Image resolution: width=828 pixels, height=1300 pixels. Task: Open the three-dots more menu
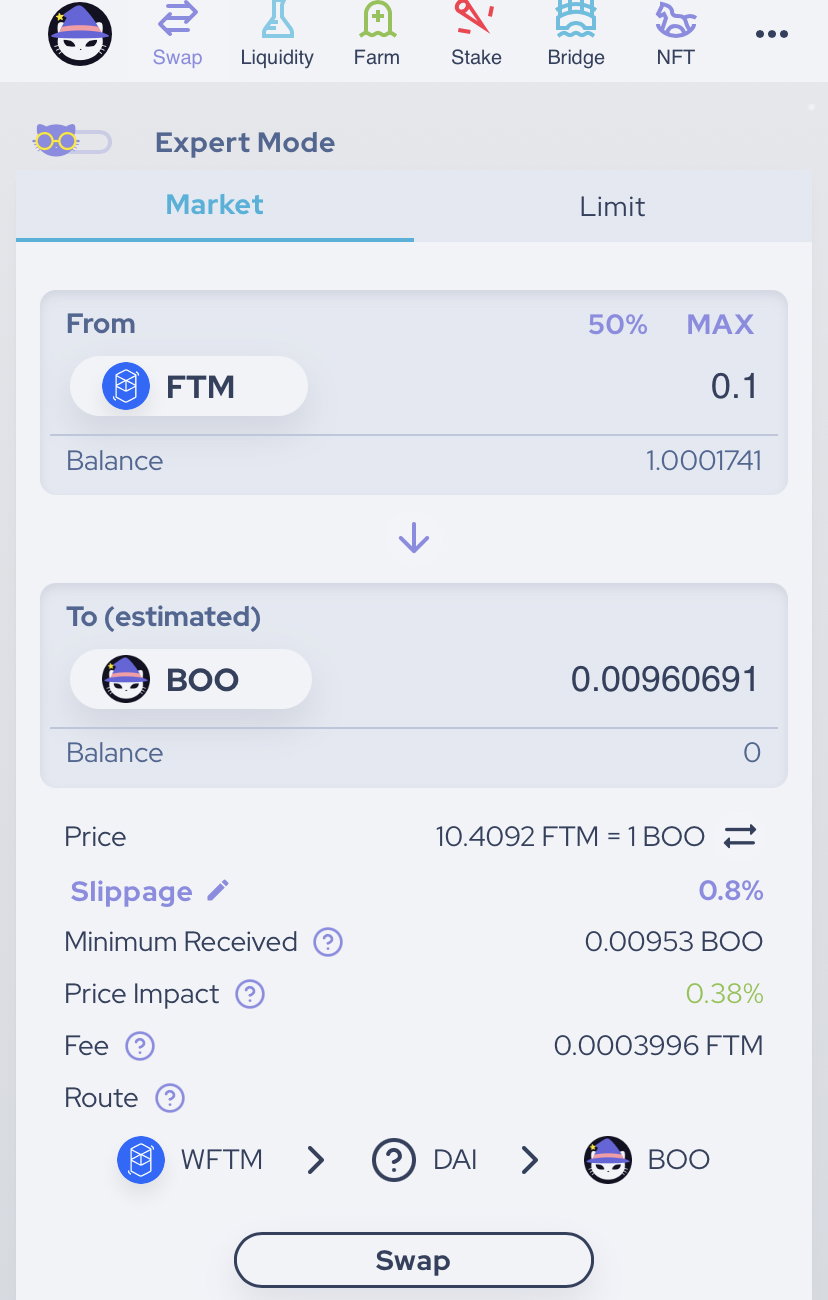(x=772, y=34)
